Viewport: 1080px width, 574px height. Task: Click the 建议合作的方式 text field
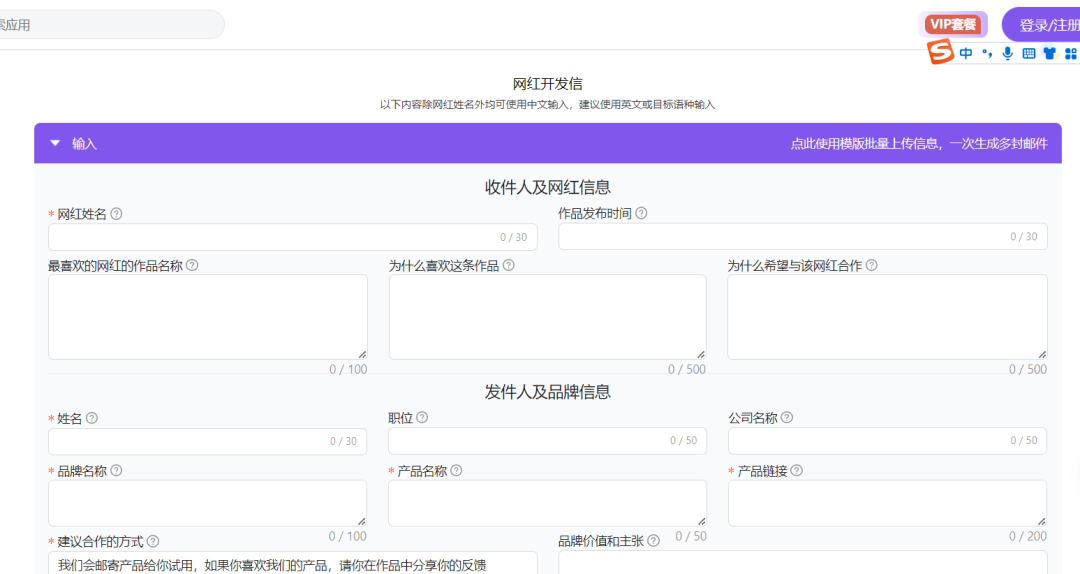293,563
